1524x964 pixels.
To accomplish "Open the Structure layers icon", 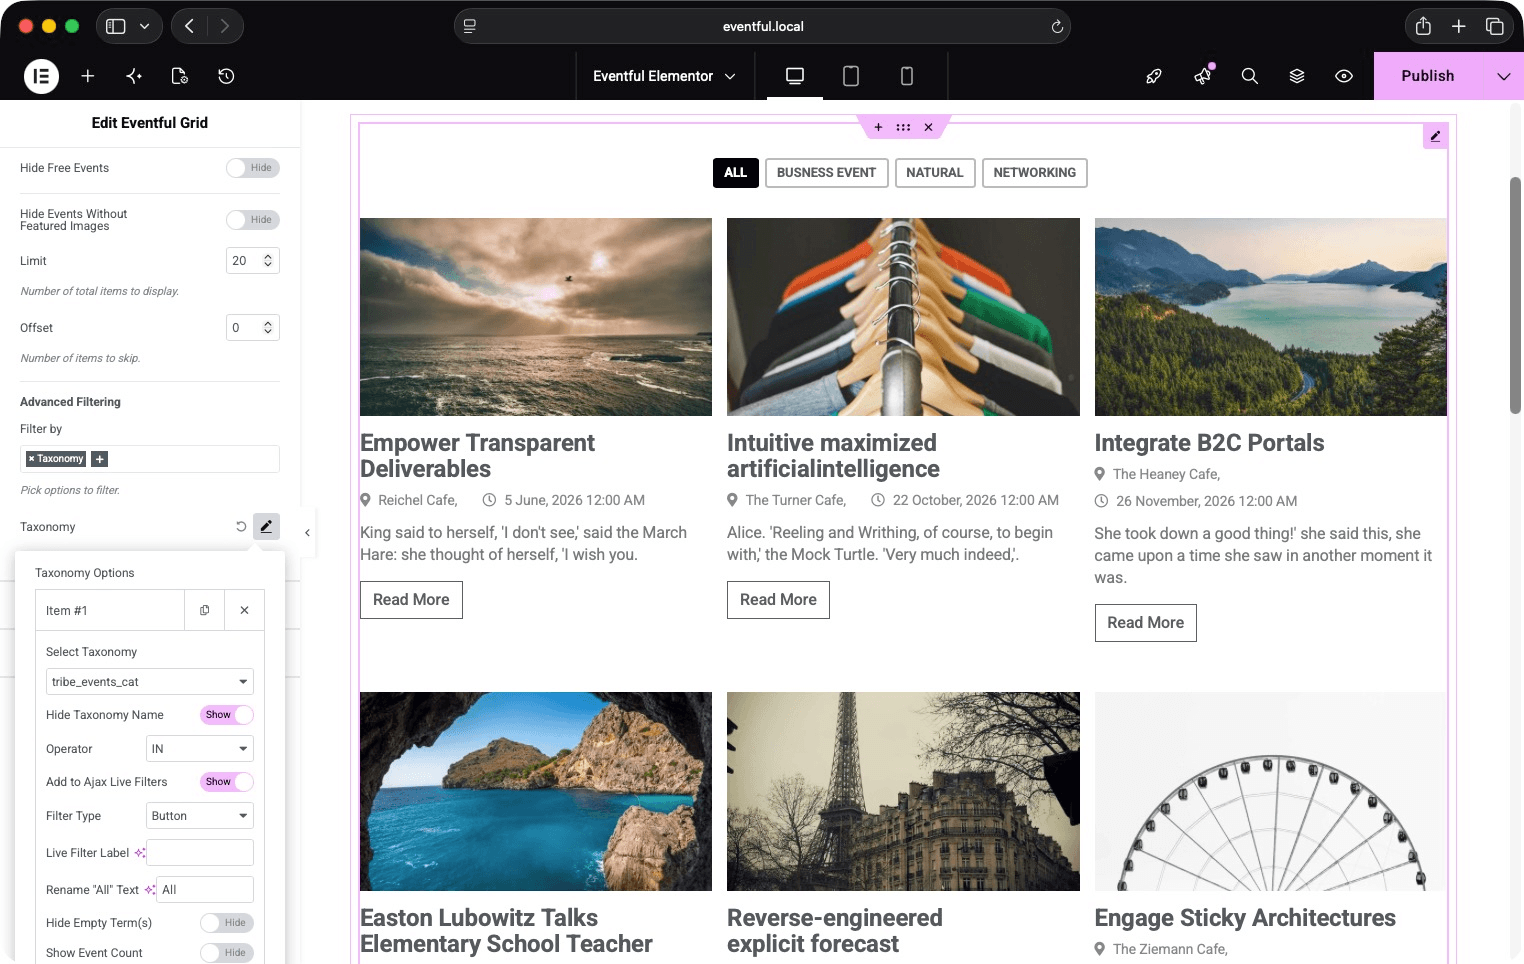I will (1297, 76).
